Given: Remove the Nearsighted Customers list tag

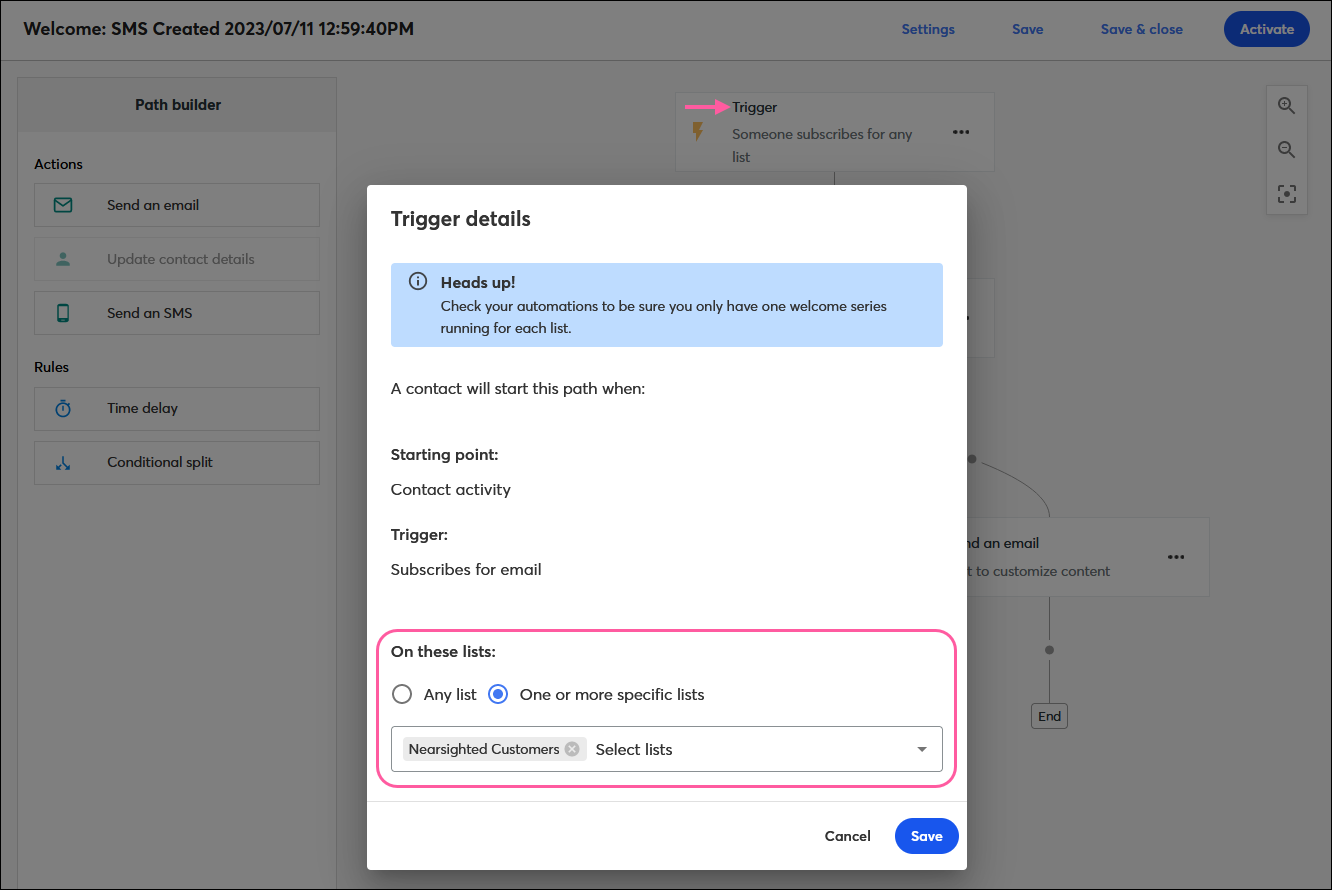Looking at the screenshot, I should click(x=571, y=748).
